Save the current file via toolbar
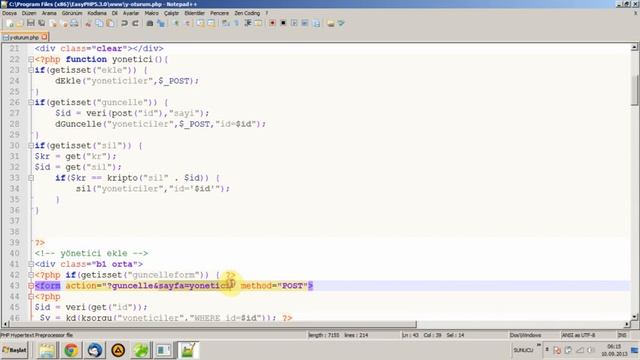The width and height of the screenshot is (640, 360). [31, 23]
